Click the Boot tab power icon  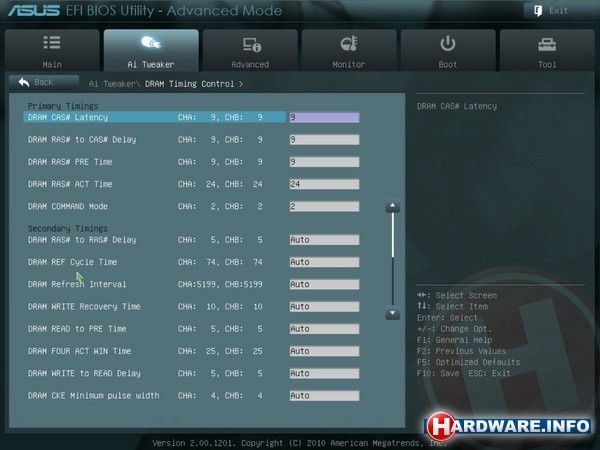pyautogui.click(x=448, y=44)
